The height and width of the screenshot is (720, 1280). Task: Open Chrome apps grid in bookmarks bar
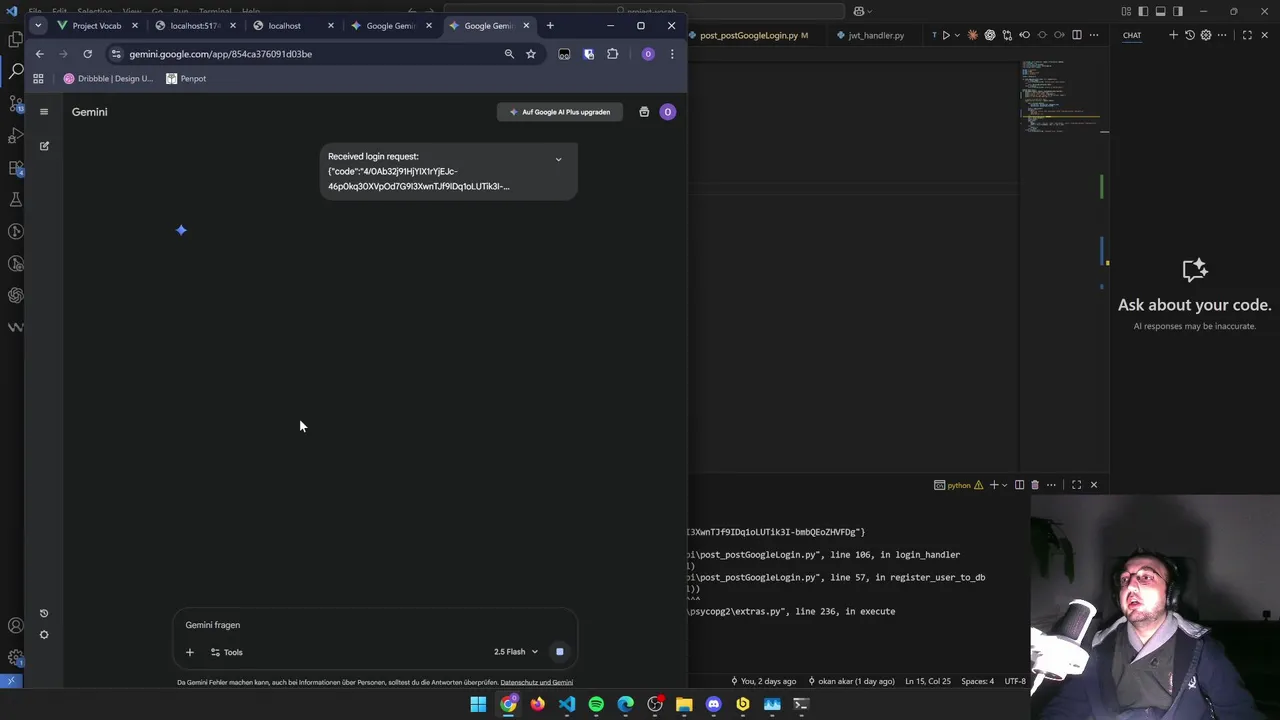[x=38, y=78]
